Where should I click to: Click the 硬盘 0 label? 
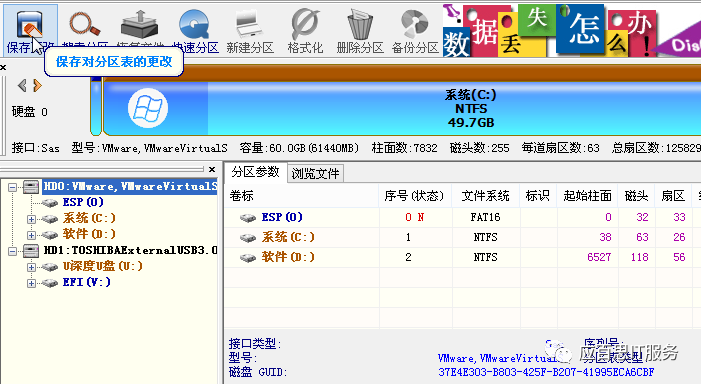coord(30,112)
